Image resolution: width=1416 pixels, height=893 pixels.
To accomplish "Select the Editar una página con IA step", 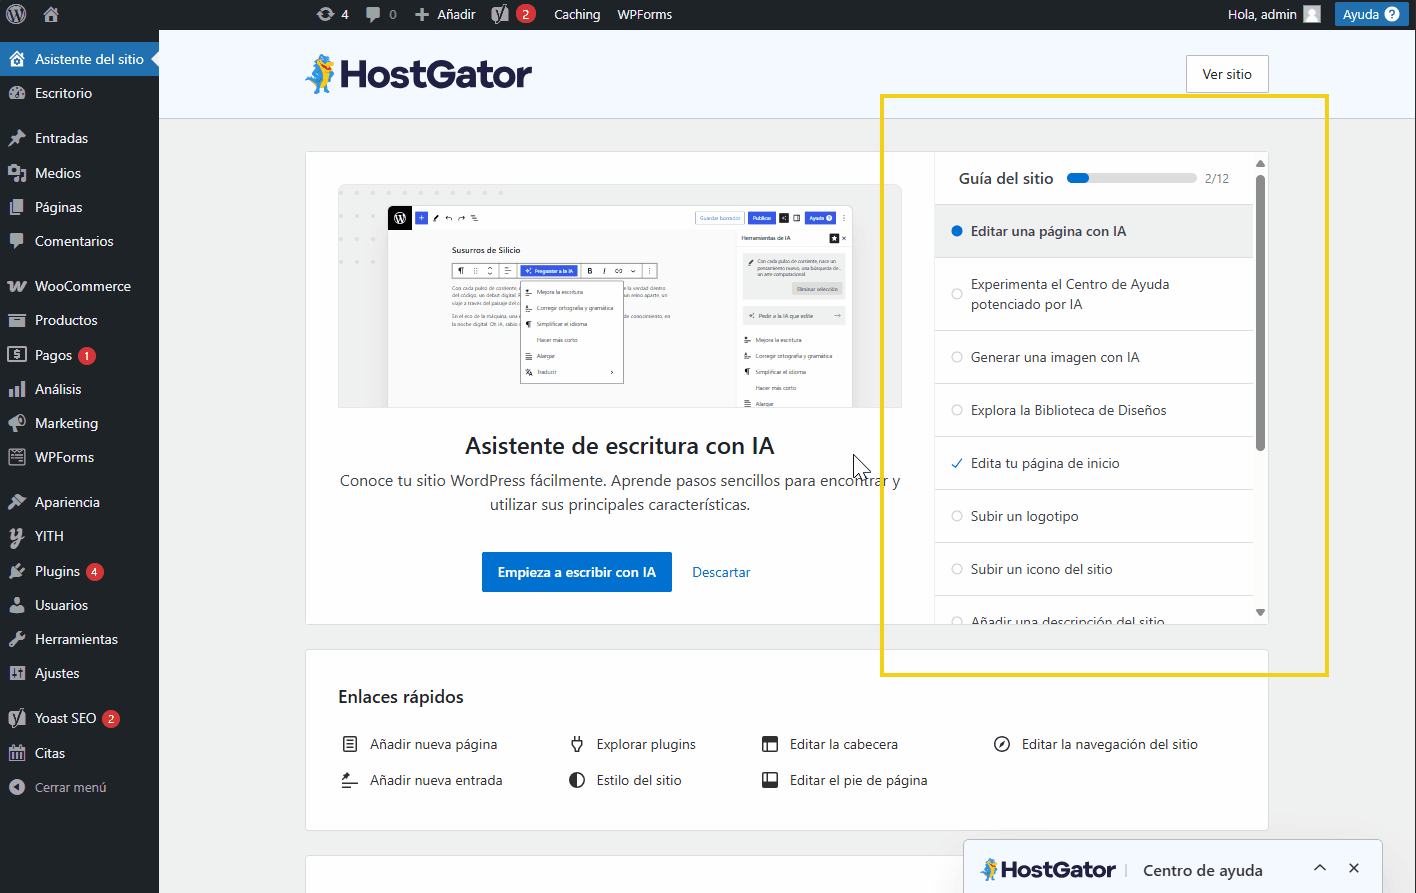I will (x=1094, y=231).
